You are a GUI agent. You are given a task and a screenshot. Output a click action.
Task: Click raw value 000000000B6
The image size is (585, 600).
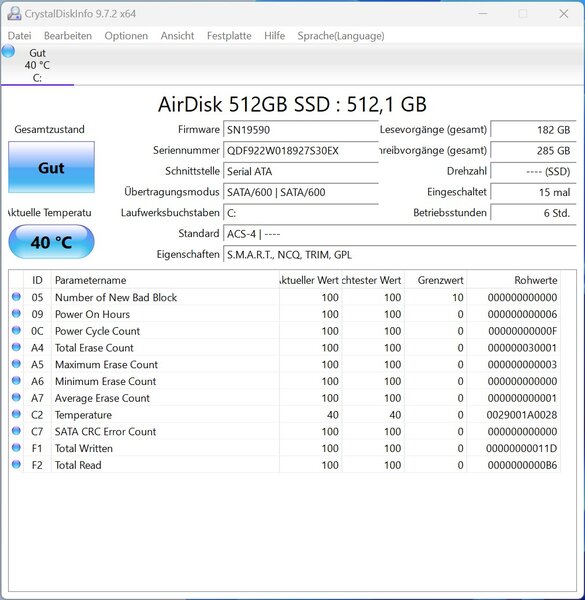pyautogui.click(x=522, y=465)
